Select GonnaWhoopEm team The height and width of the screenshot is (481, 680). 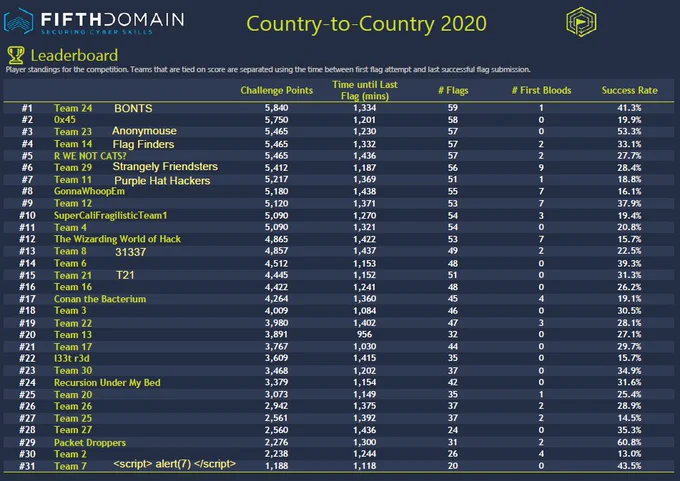pyautogui.click(x=89, y=191)
